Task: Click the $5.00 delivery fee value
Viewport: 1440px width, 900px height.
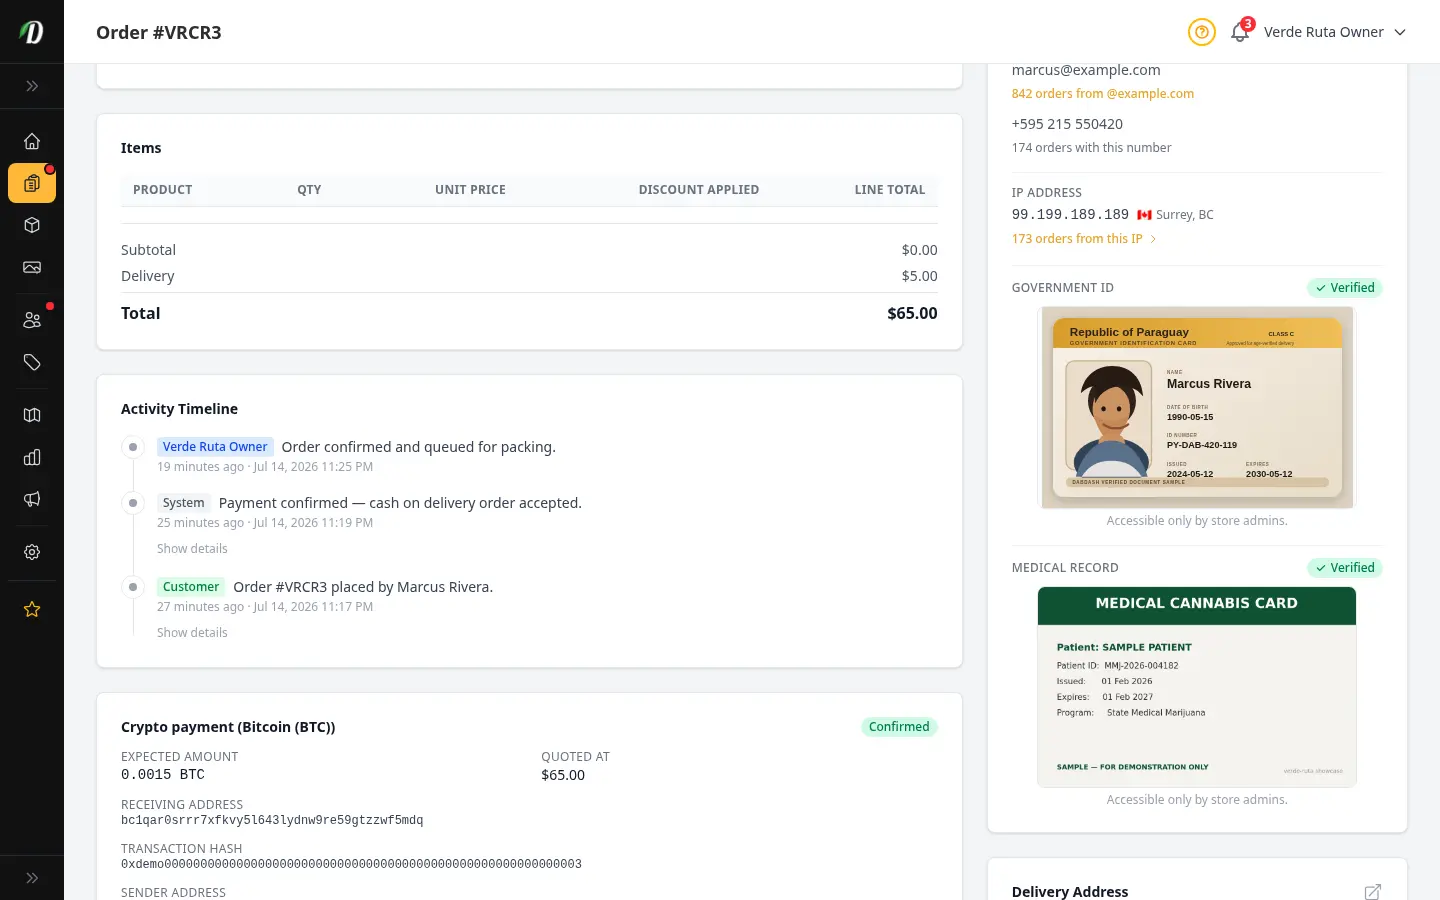Action: click(x=919, y=276)
